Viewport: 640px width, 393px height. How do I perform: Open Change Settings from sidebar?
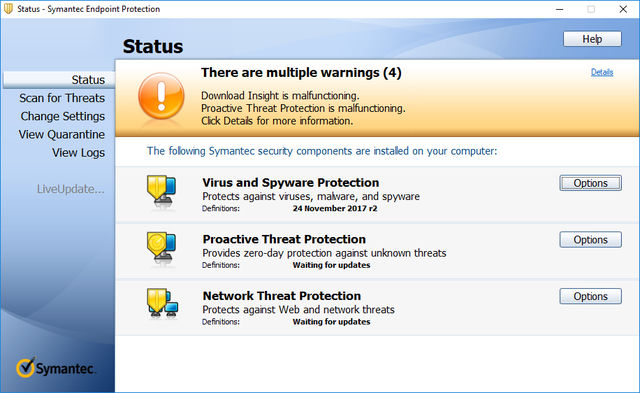coord(63,116)
